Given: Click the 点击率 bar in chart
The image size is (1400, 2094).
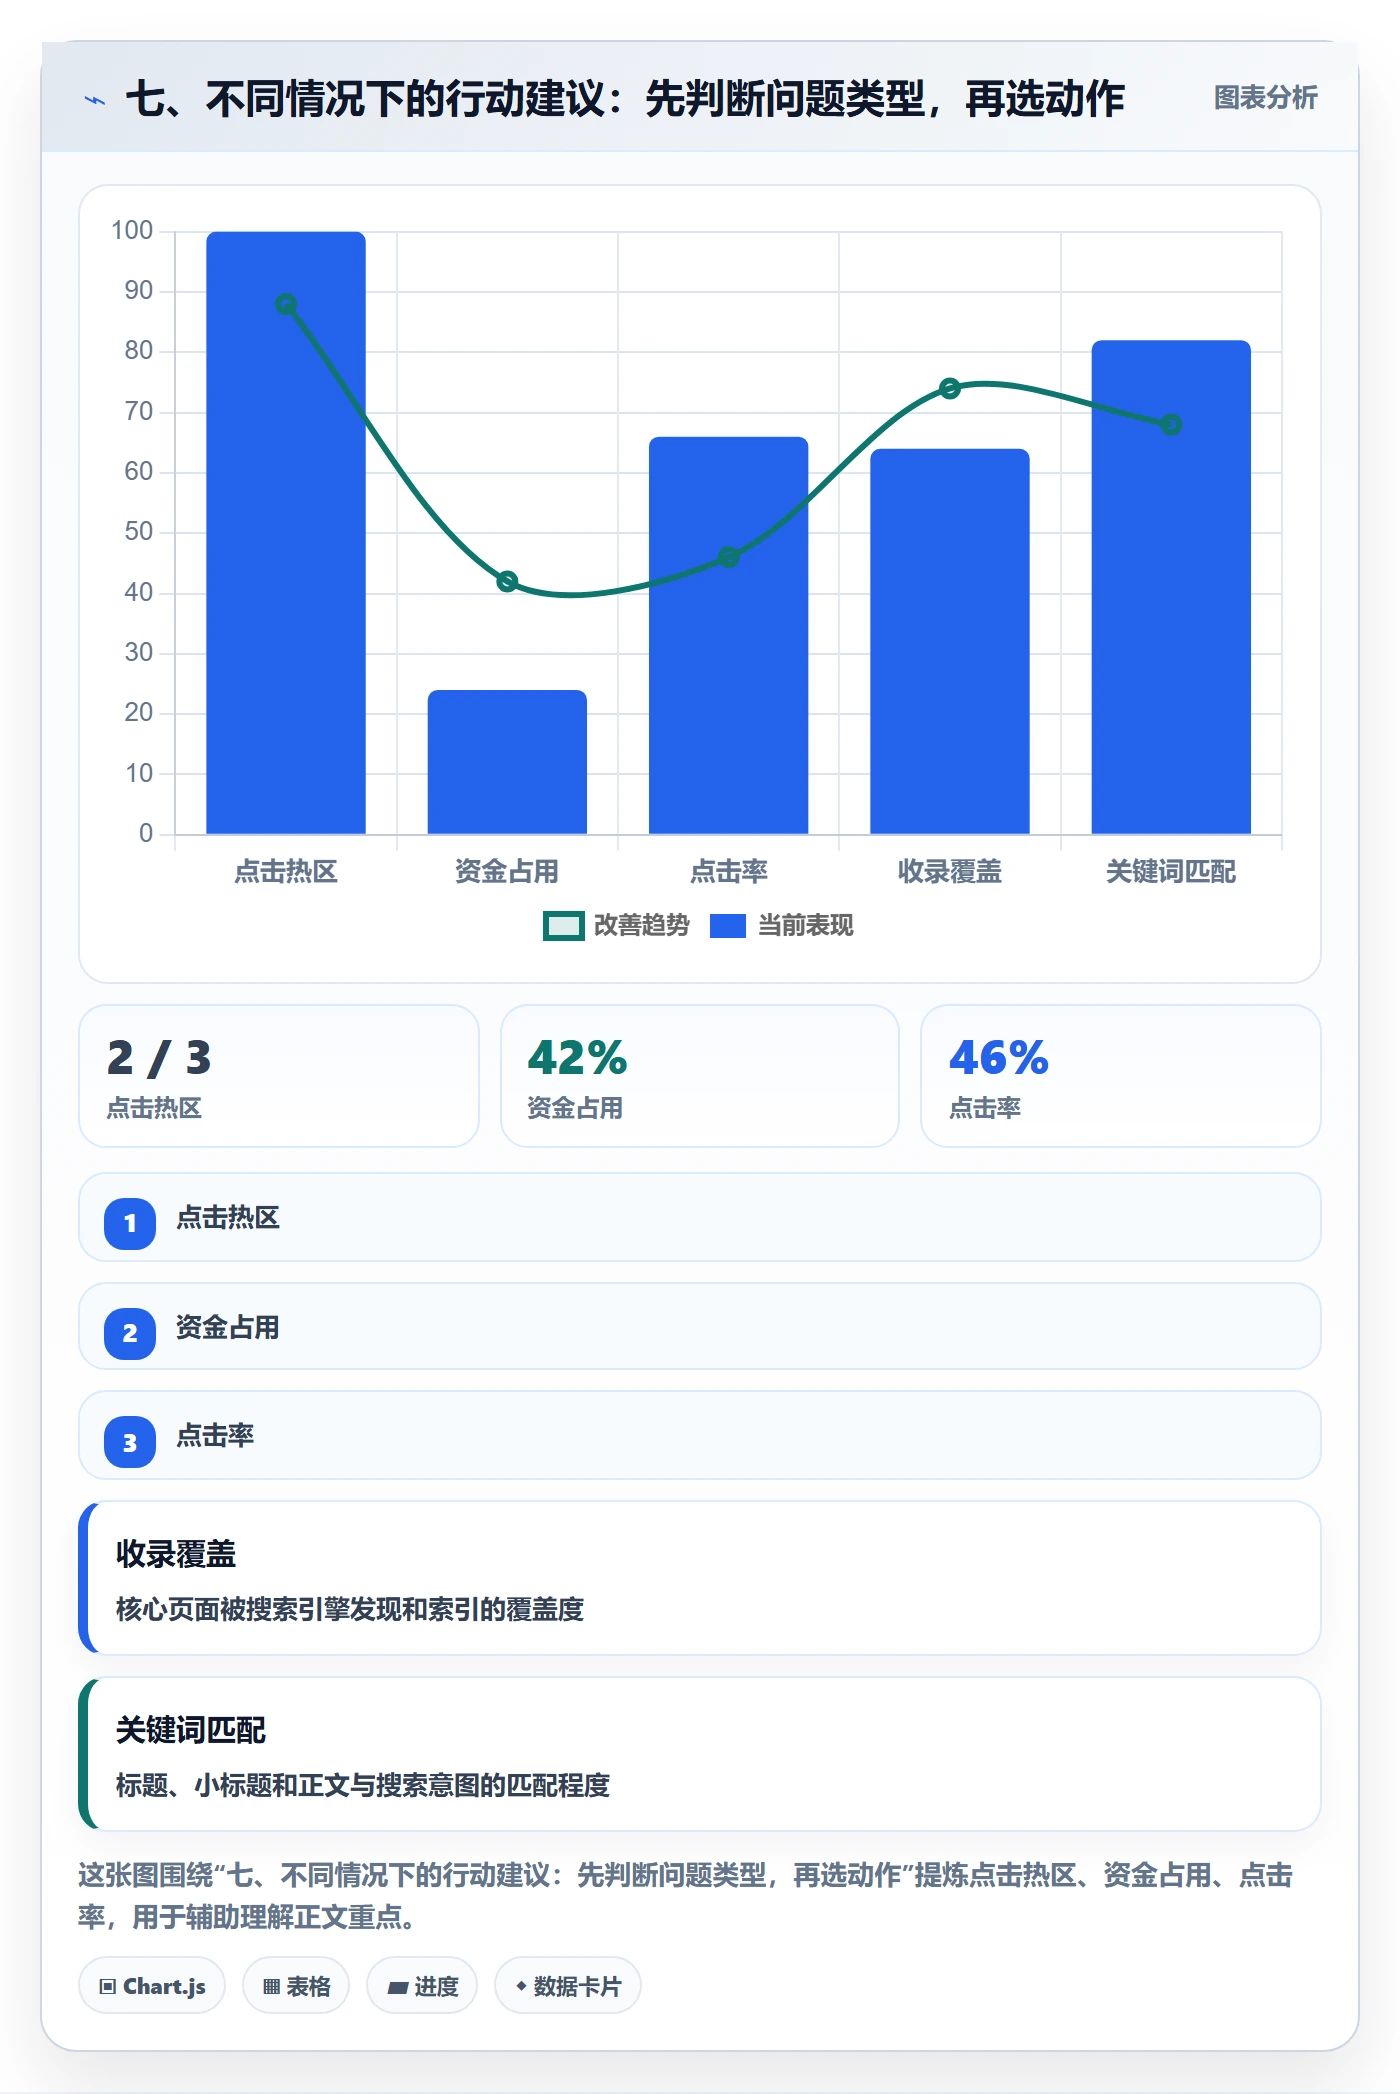Looking at the screenshot, I should (x=729, y=635).
